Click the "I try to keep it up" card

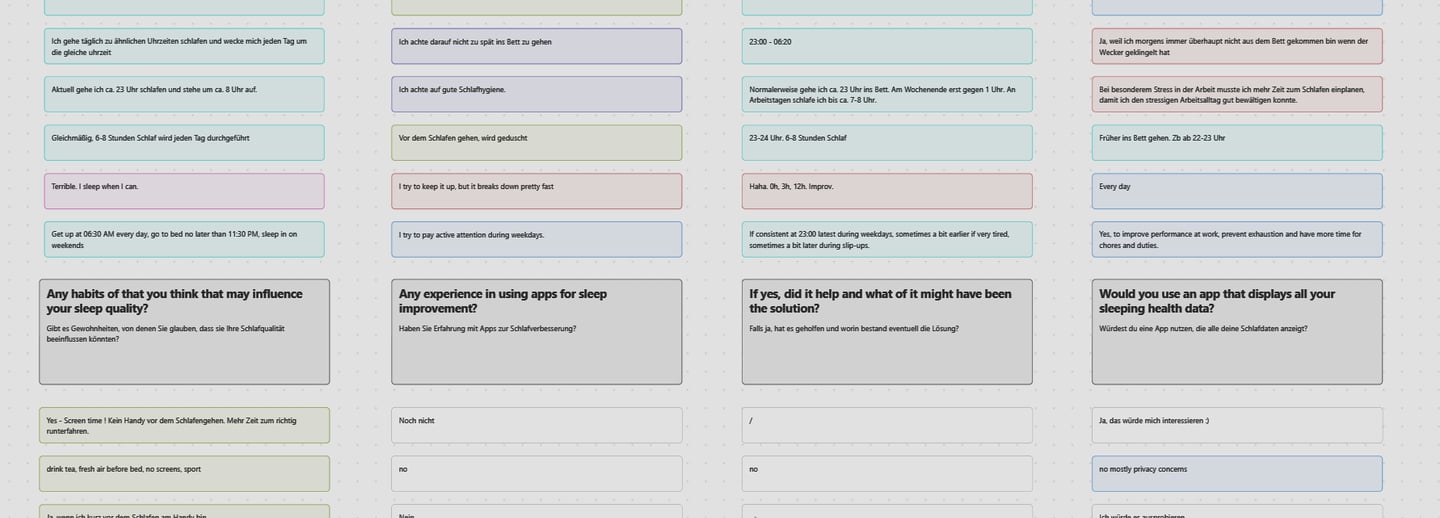(x=536, y=191)
